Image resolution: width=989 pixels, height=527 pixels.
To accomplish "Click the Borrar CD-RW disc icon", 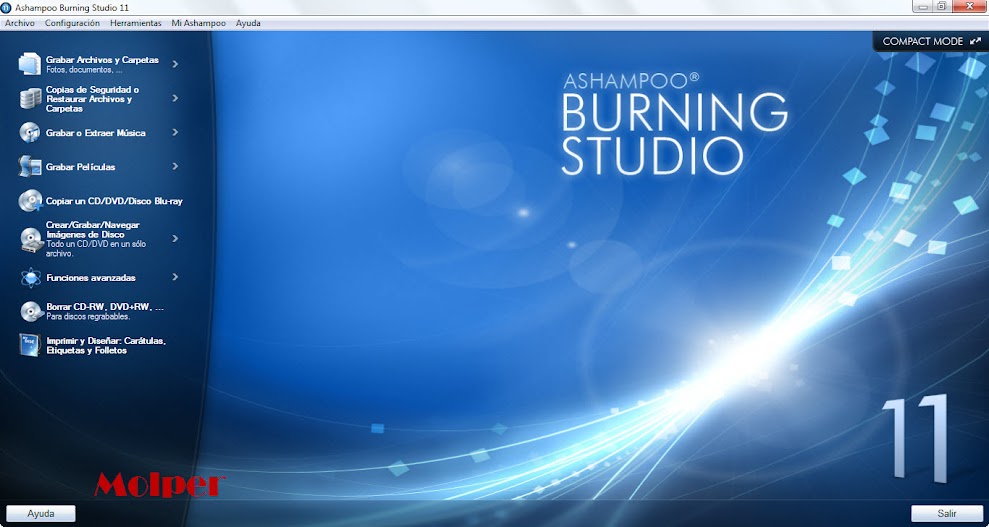I will (x=31, y=311).
